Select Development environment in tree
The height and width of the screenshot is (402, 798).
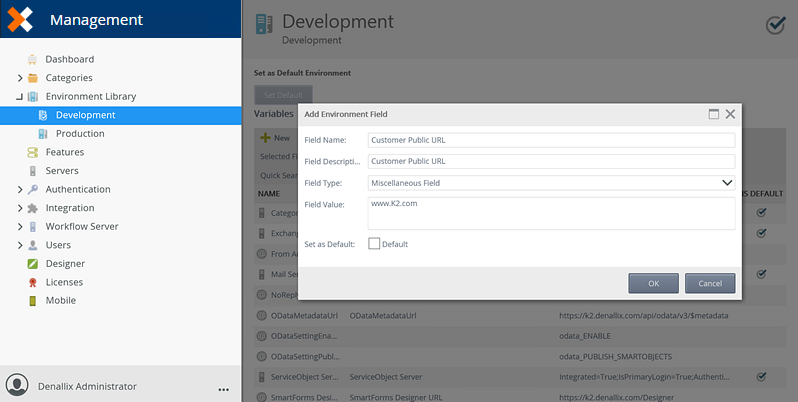[x=85, y=115]
